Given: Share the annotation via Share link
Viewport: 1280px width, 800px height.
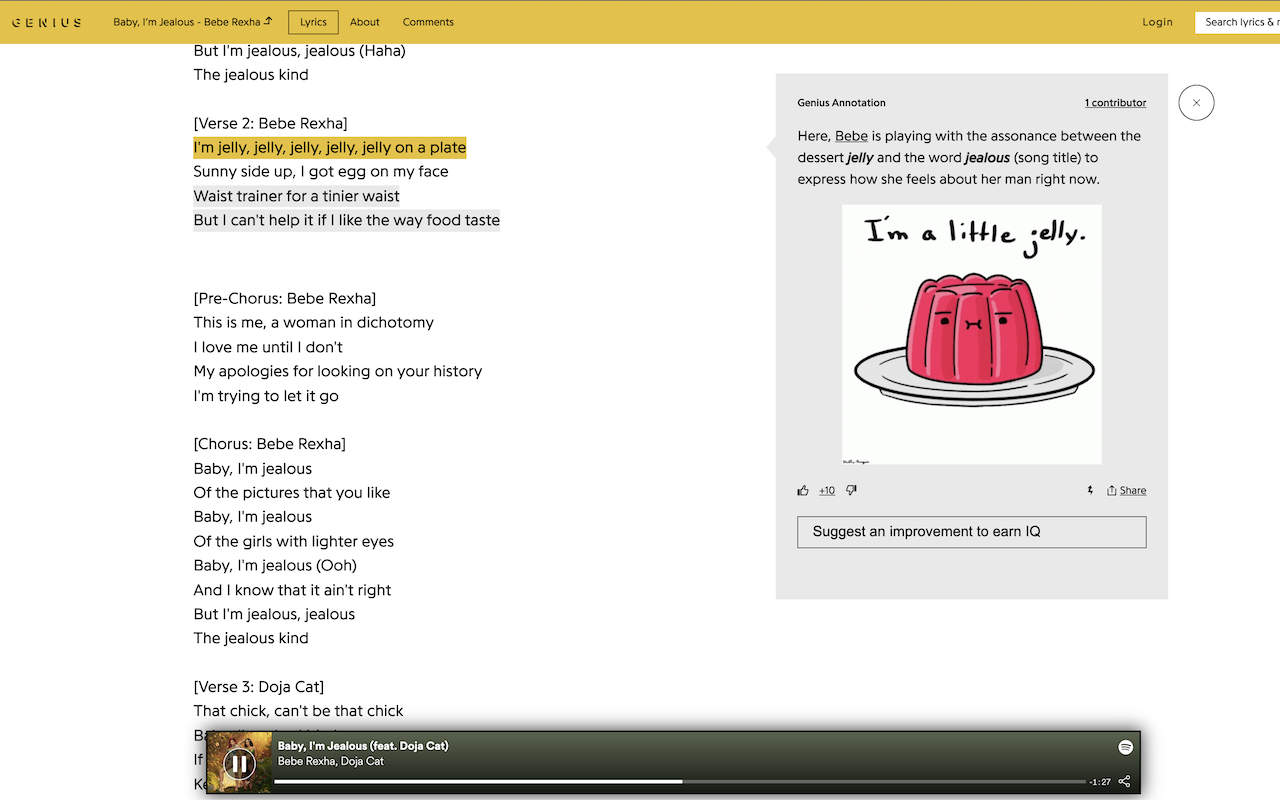Looking at the screenshot, I should click(1127, 490).
